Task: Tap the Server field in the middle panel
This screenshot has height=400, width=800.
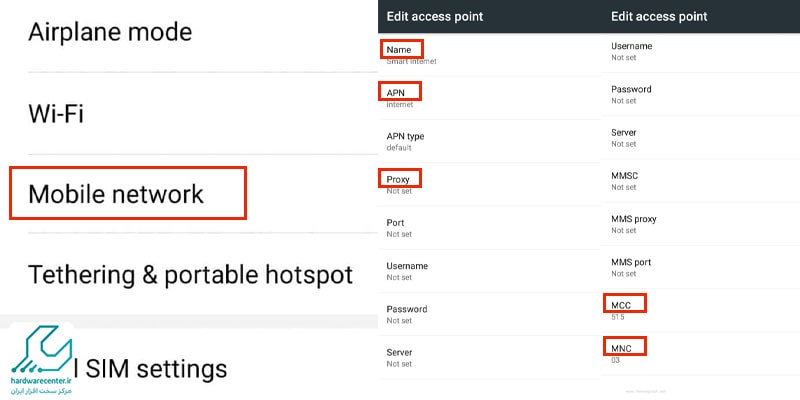Action: [489, 358]
